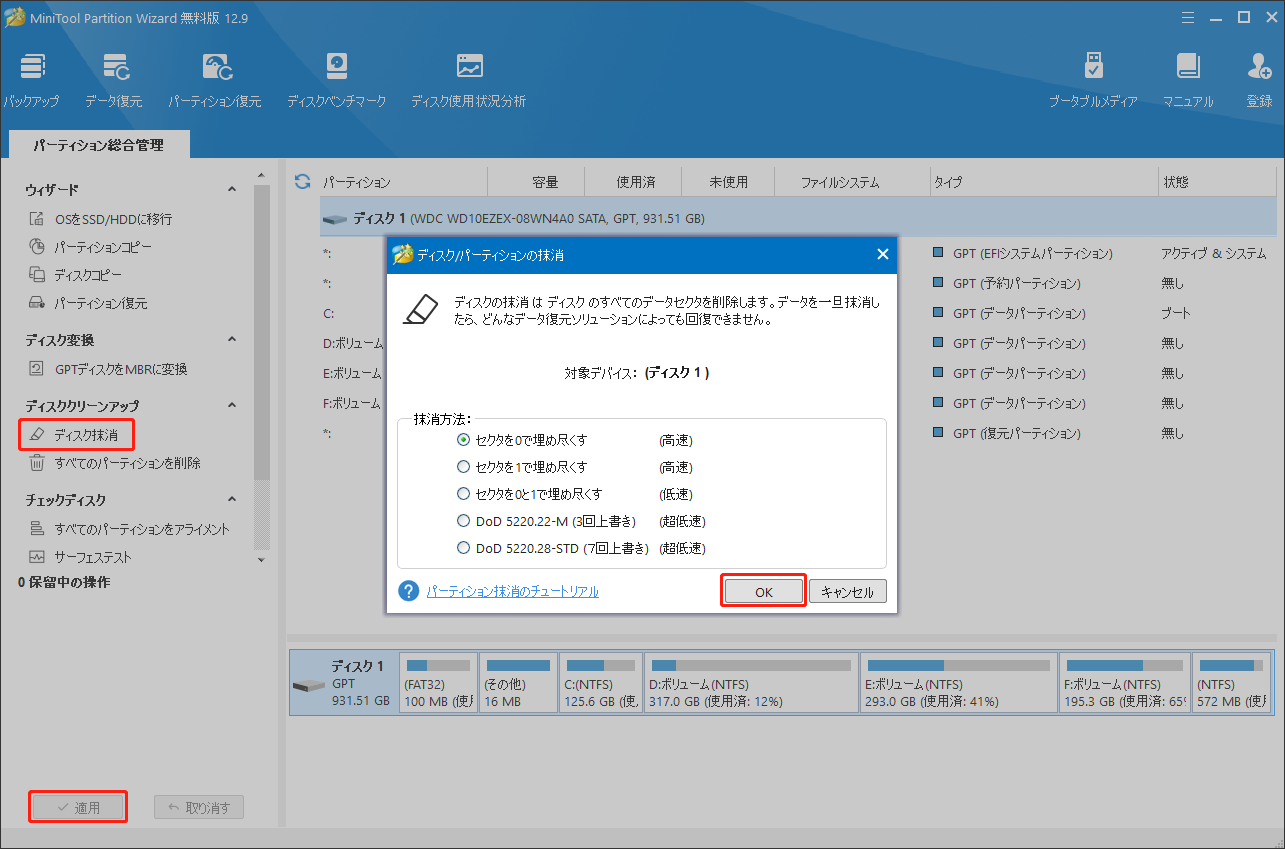Image resolution: width=1285 pixels, height=849 pixels.
Task: Select D:ボリューム row in list
Action: tap(352, 343)
